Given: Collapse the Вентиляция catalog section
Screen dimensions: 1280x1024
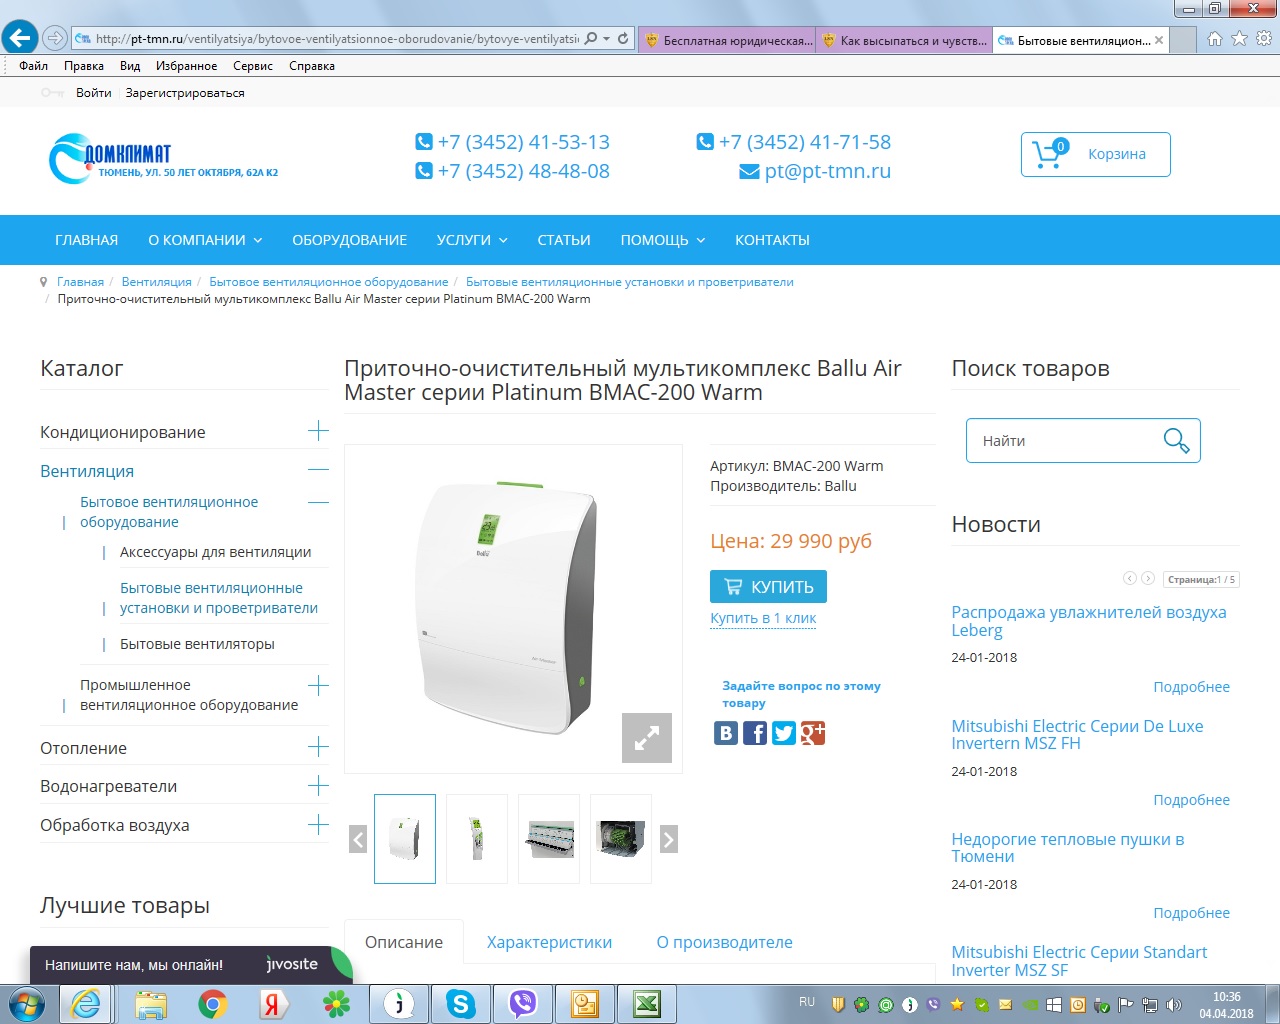Looking at the screenshot, I should (318, 470).
